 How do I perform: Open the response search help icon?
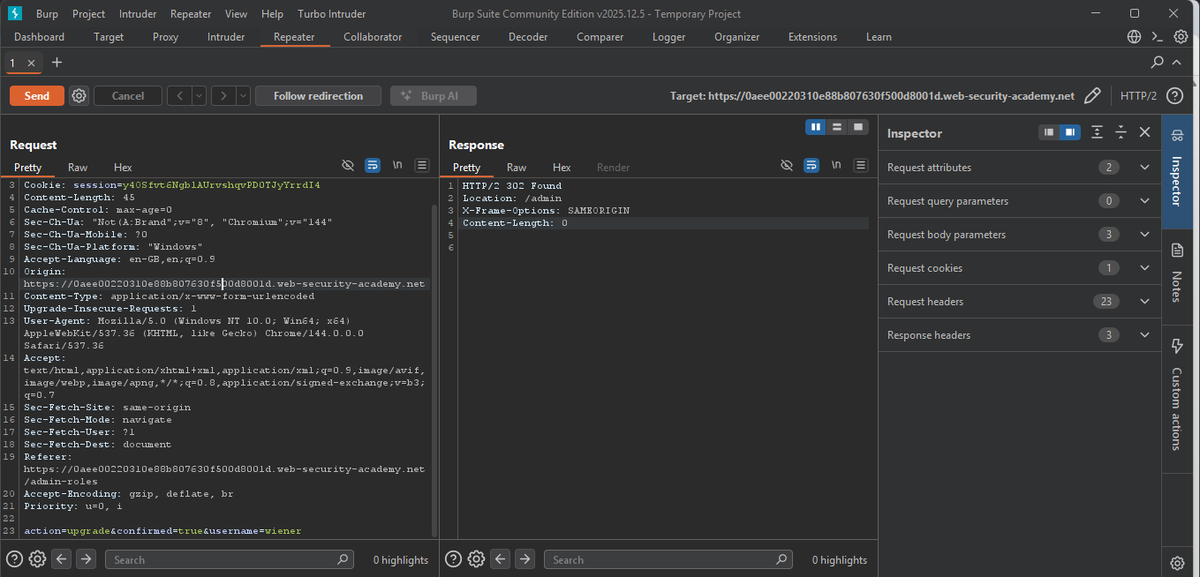tap(453, 559)
